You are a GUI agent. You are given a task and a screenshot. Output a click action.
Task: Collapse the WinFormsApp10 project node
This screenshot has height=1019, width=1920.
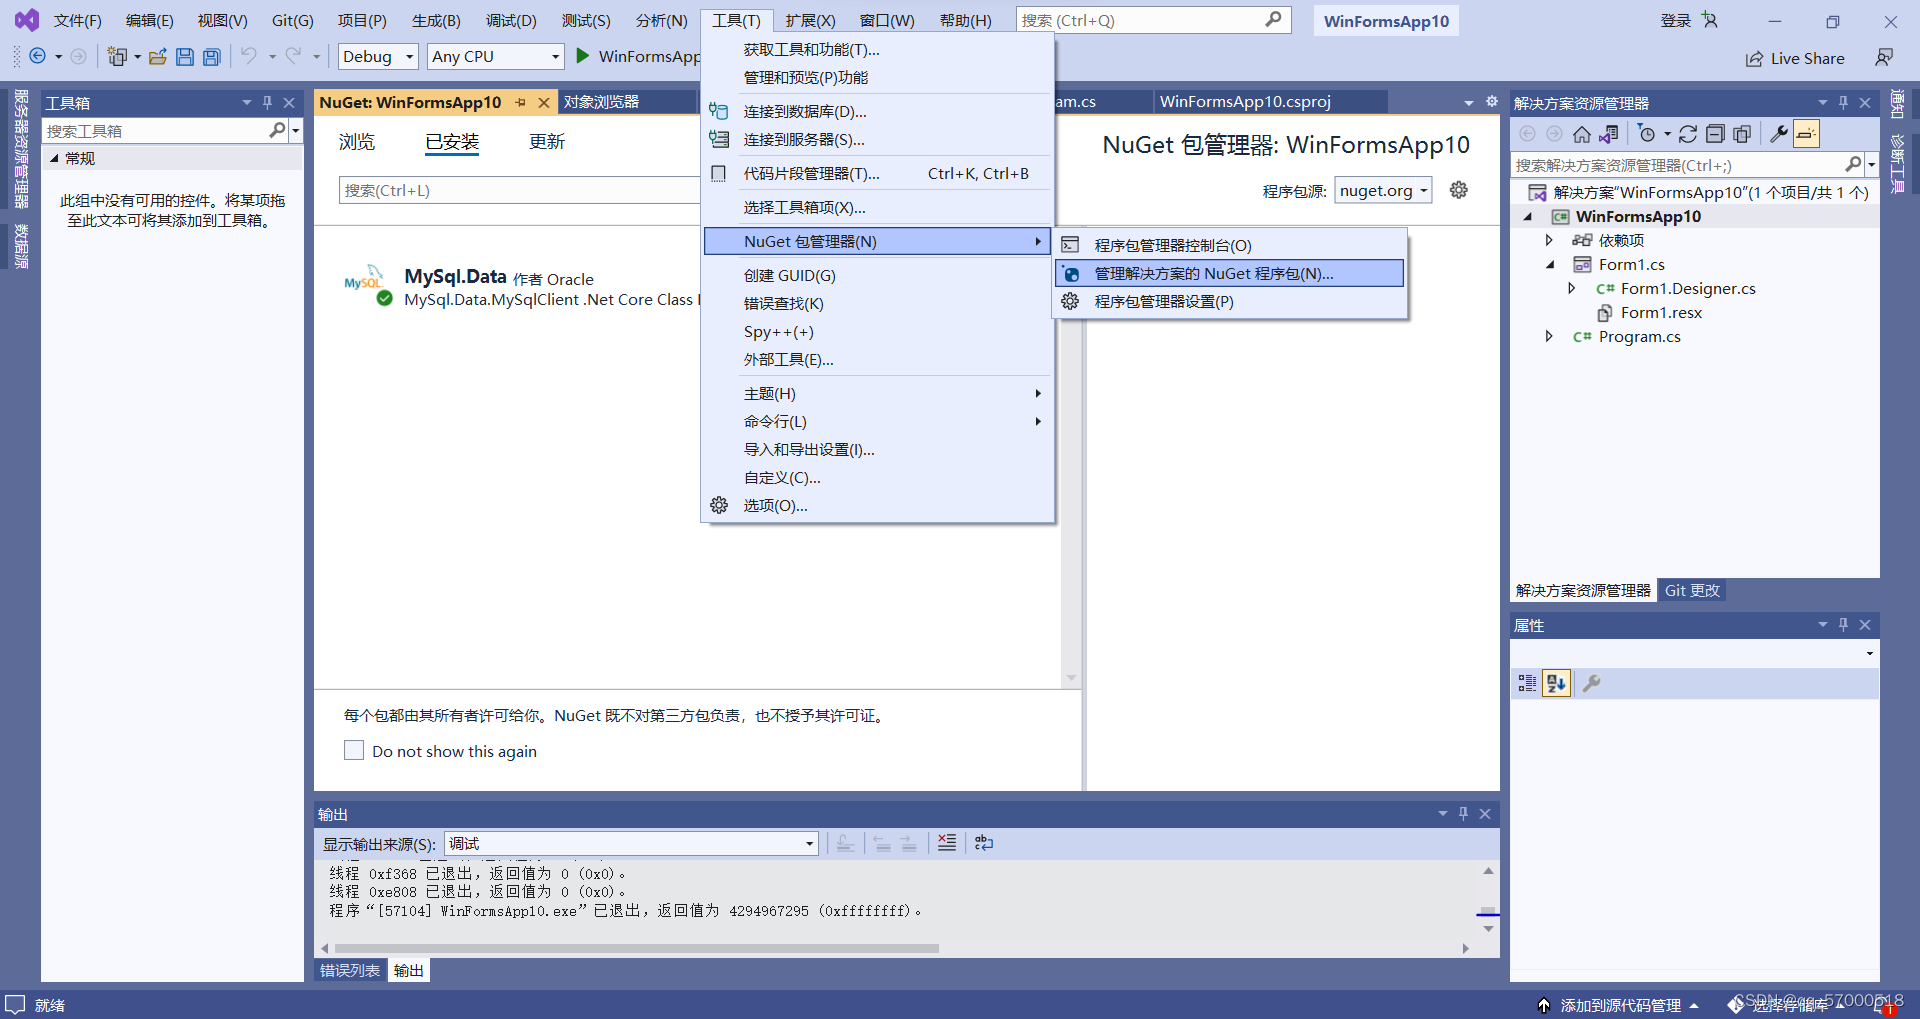(1528, 216)
